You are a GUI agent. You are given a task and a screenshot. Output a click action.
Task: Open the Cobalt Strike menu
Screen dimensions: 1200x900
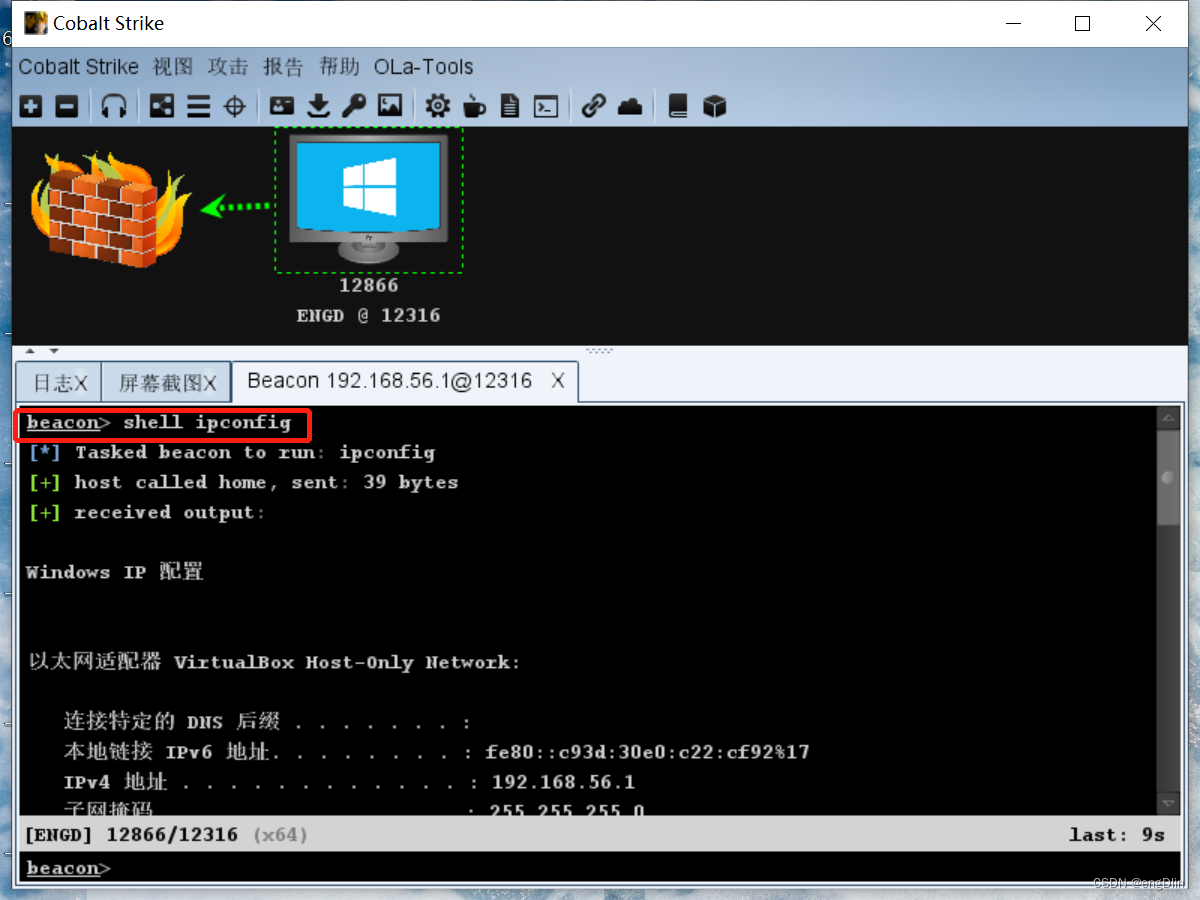tap(79, 67)
